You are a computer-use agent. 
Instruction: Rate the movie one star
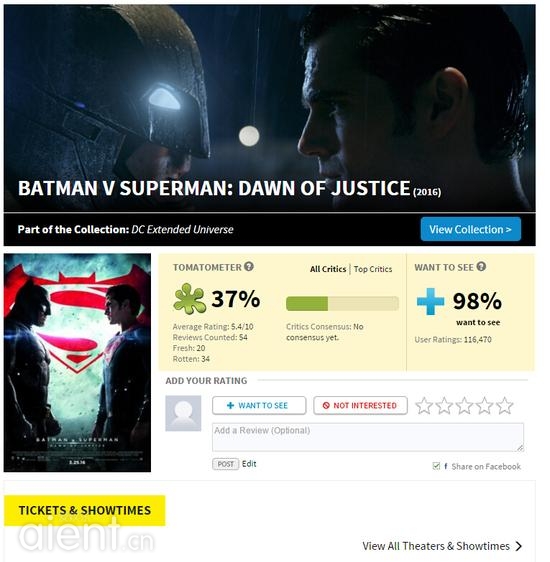pyautogui.click(x=424, y=405)
